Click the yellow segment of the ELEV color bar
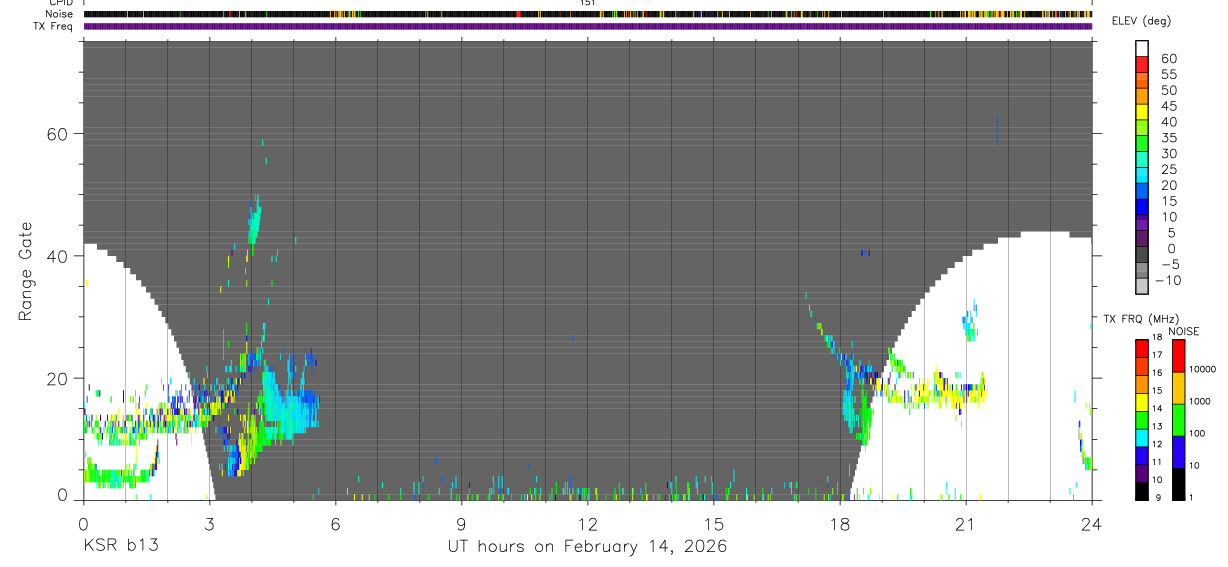Image resolution: width=1228 pixels, height=567 pixels. click(x=1142, y=112)
